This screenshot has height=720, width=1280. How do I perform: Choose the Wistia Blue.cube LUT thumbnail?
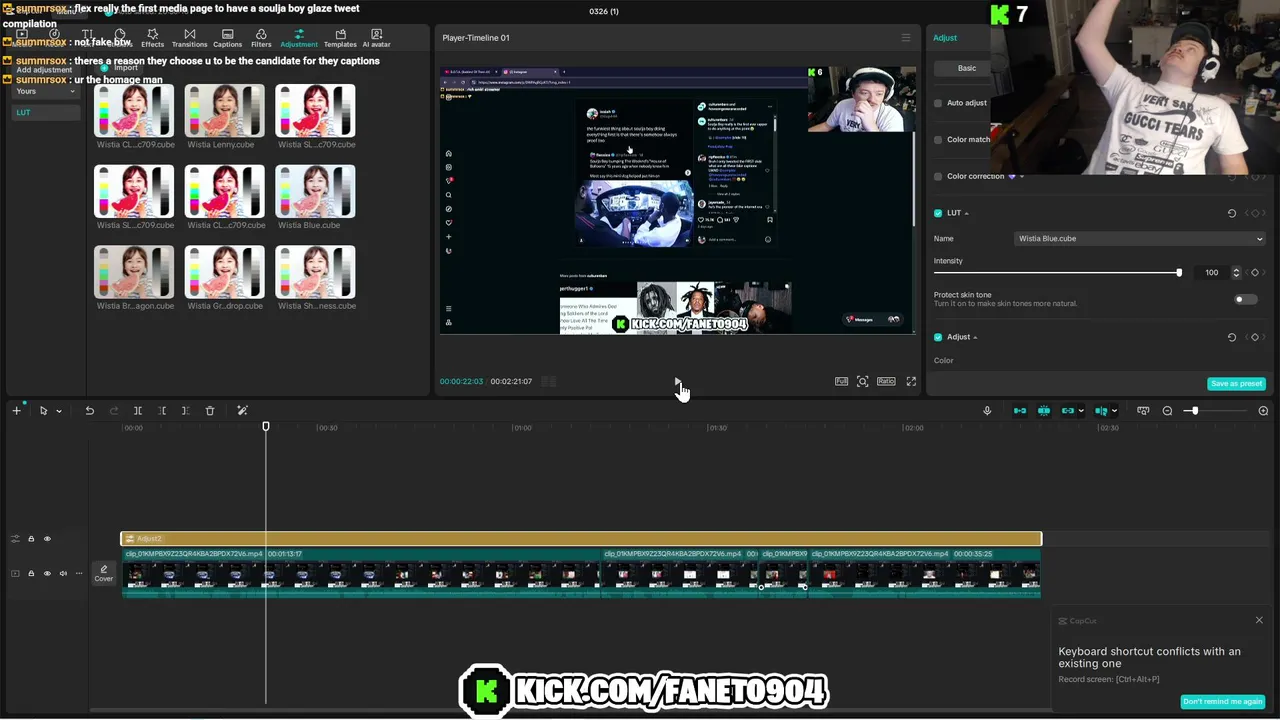click(315, 191)
